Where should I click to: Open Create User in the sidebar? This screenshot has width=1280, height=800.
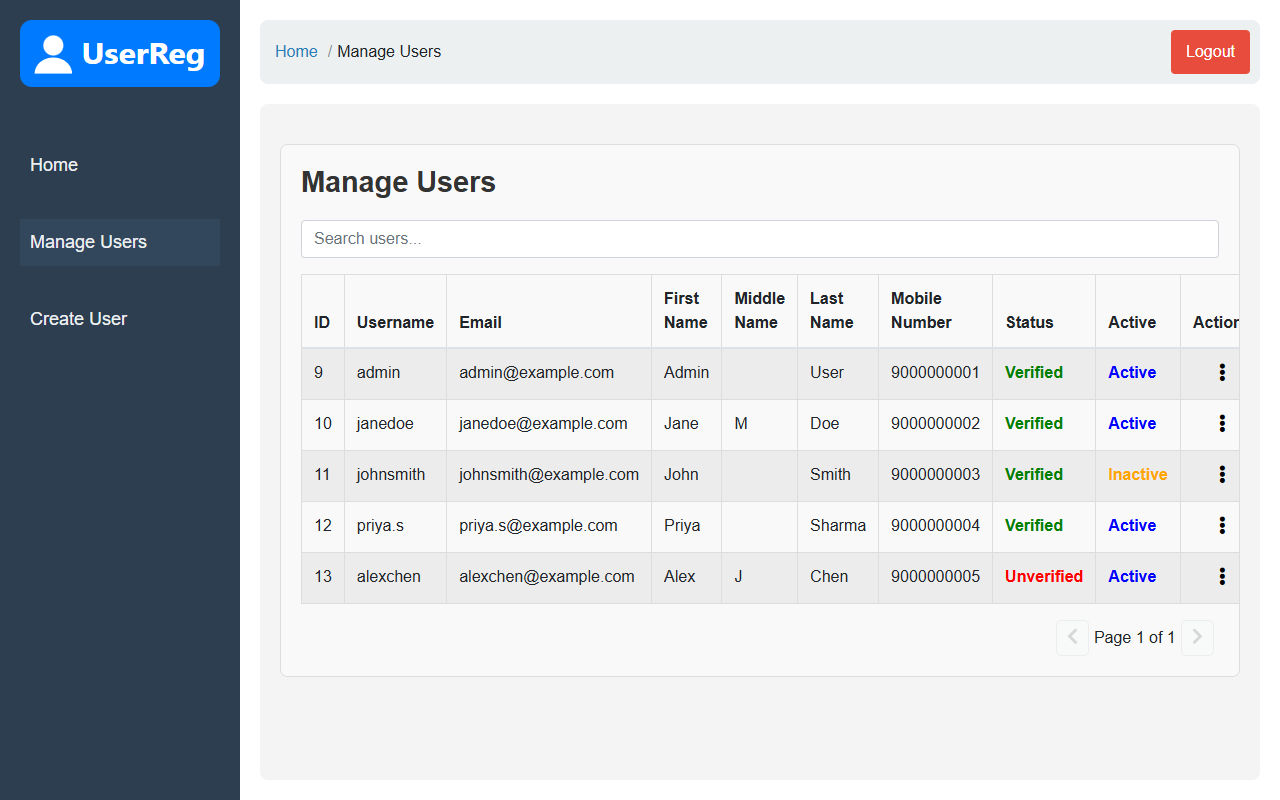pyautogui.click(x=120, y=319)
